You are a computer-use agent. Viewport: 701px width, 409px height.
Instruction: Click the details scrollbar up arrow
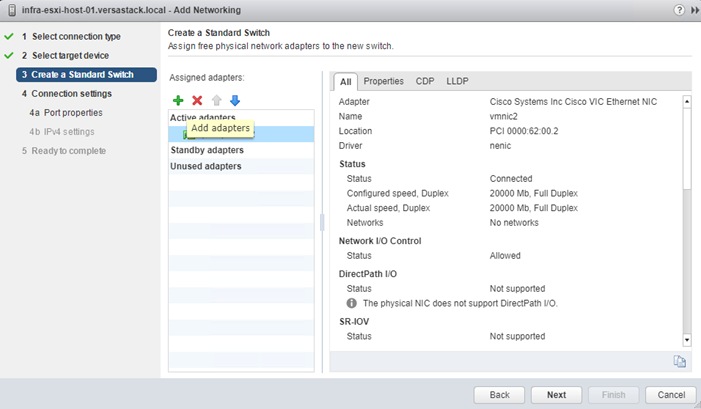pos(687,101)
